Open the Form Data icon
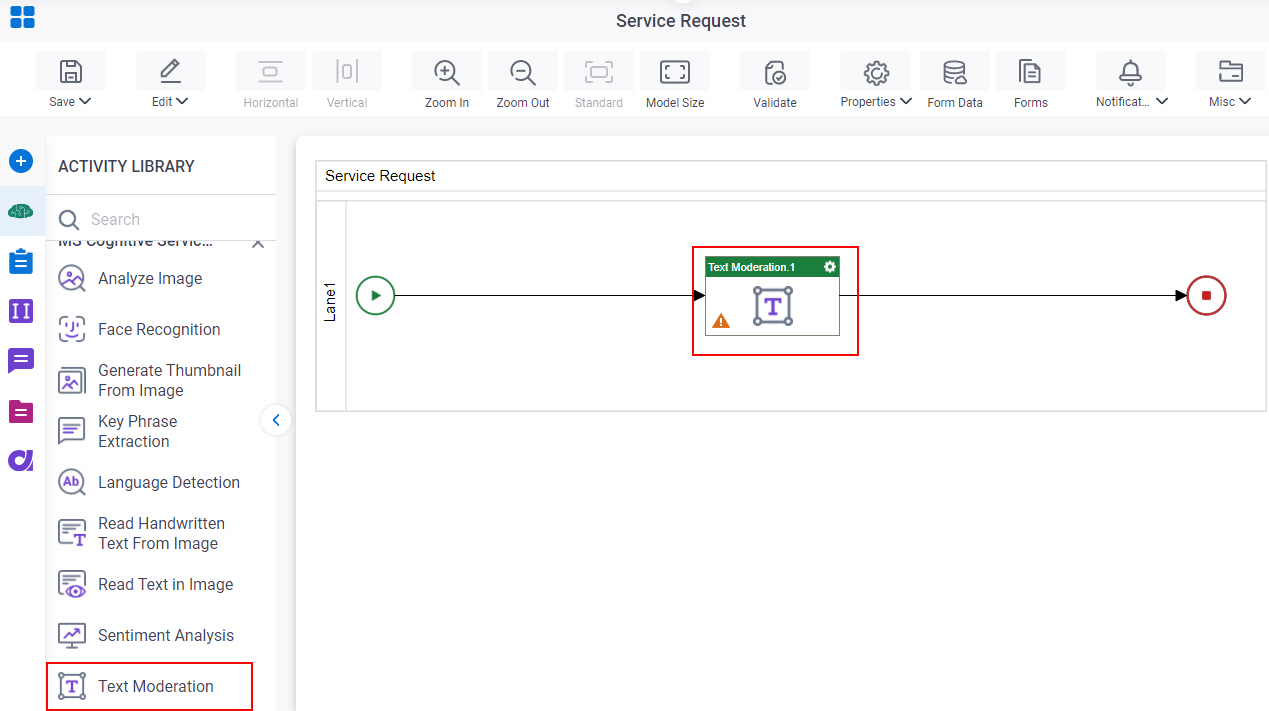 pos(954,72)
